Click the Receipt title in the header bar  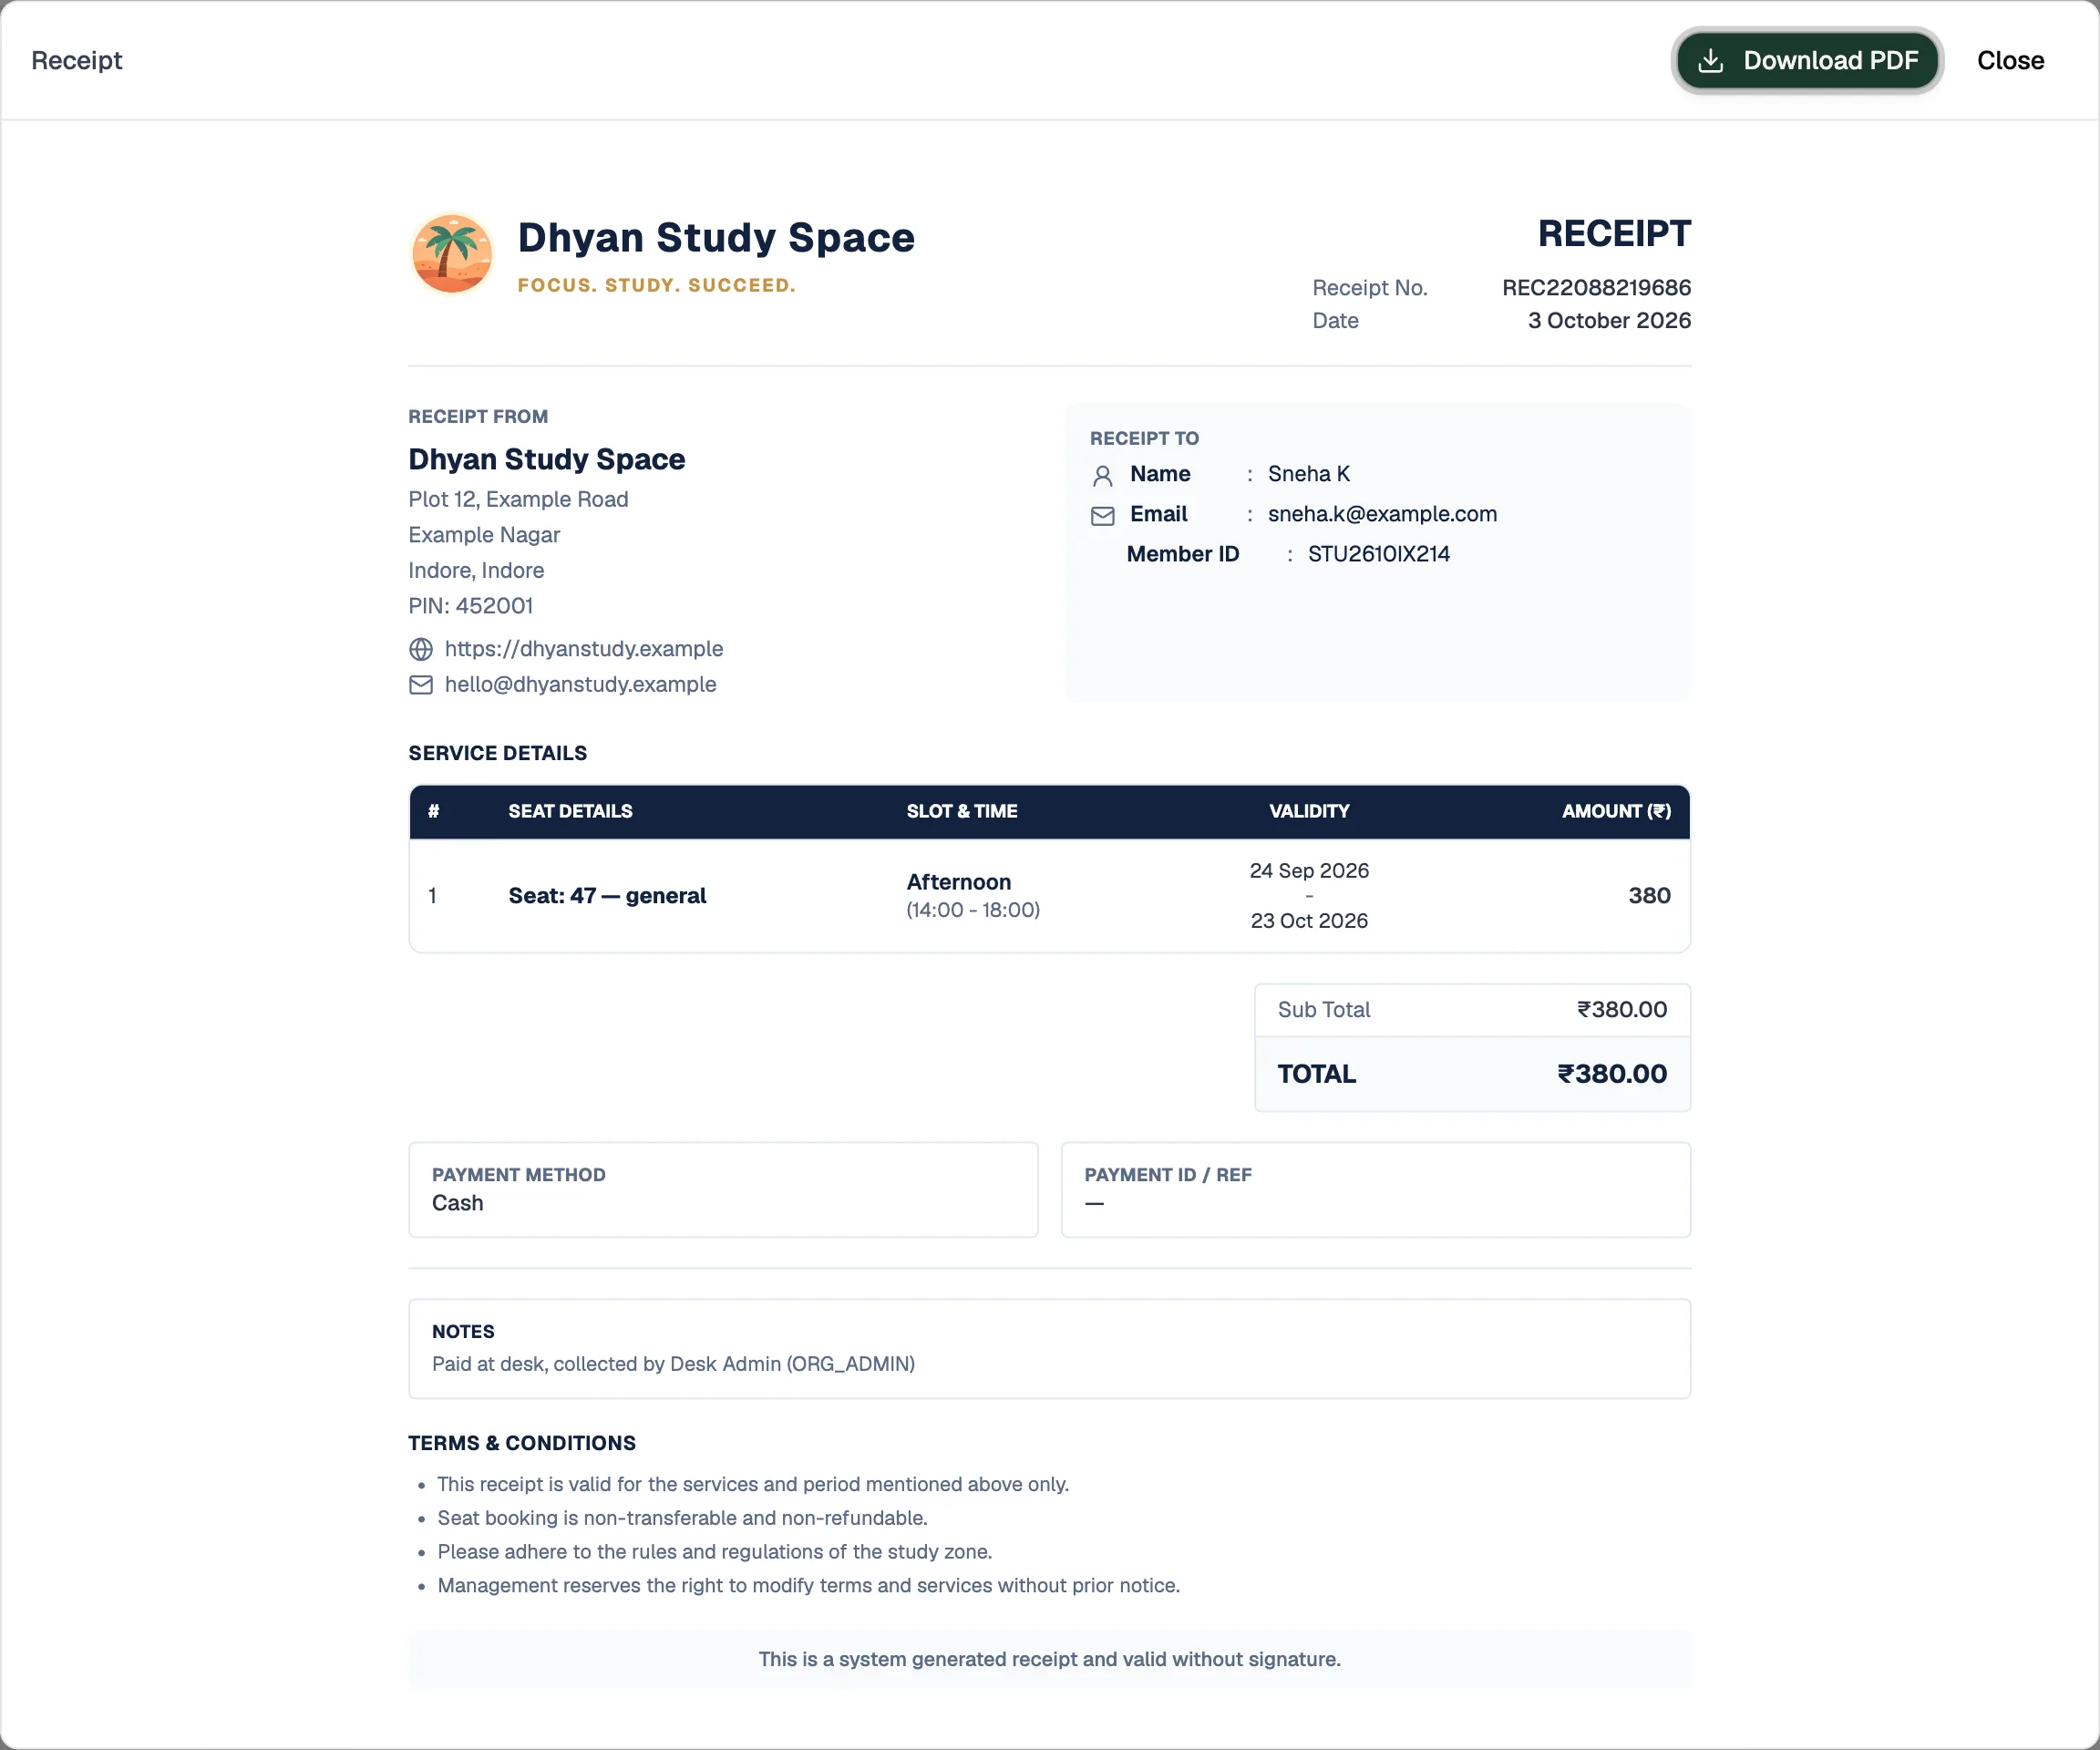point(76,61)
